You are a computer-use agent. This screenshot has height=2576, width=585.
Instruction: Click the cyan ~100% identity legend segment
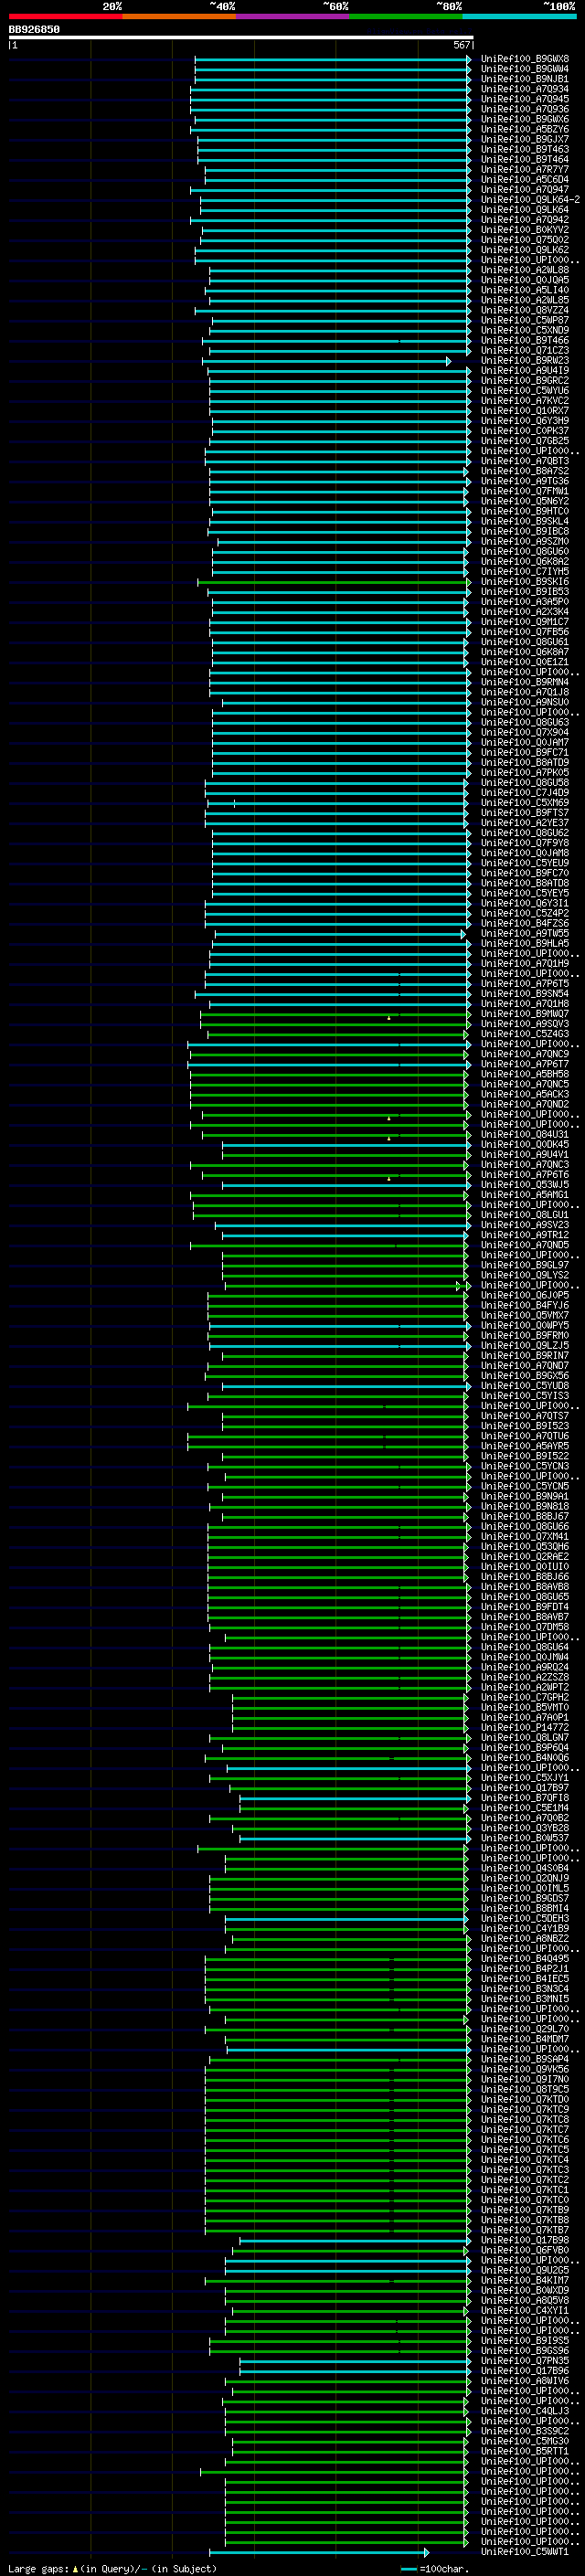coord(520,16)
